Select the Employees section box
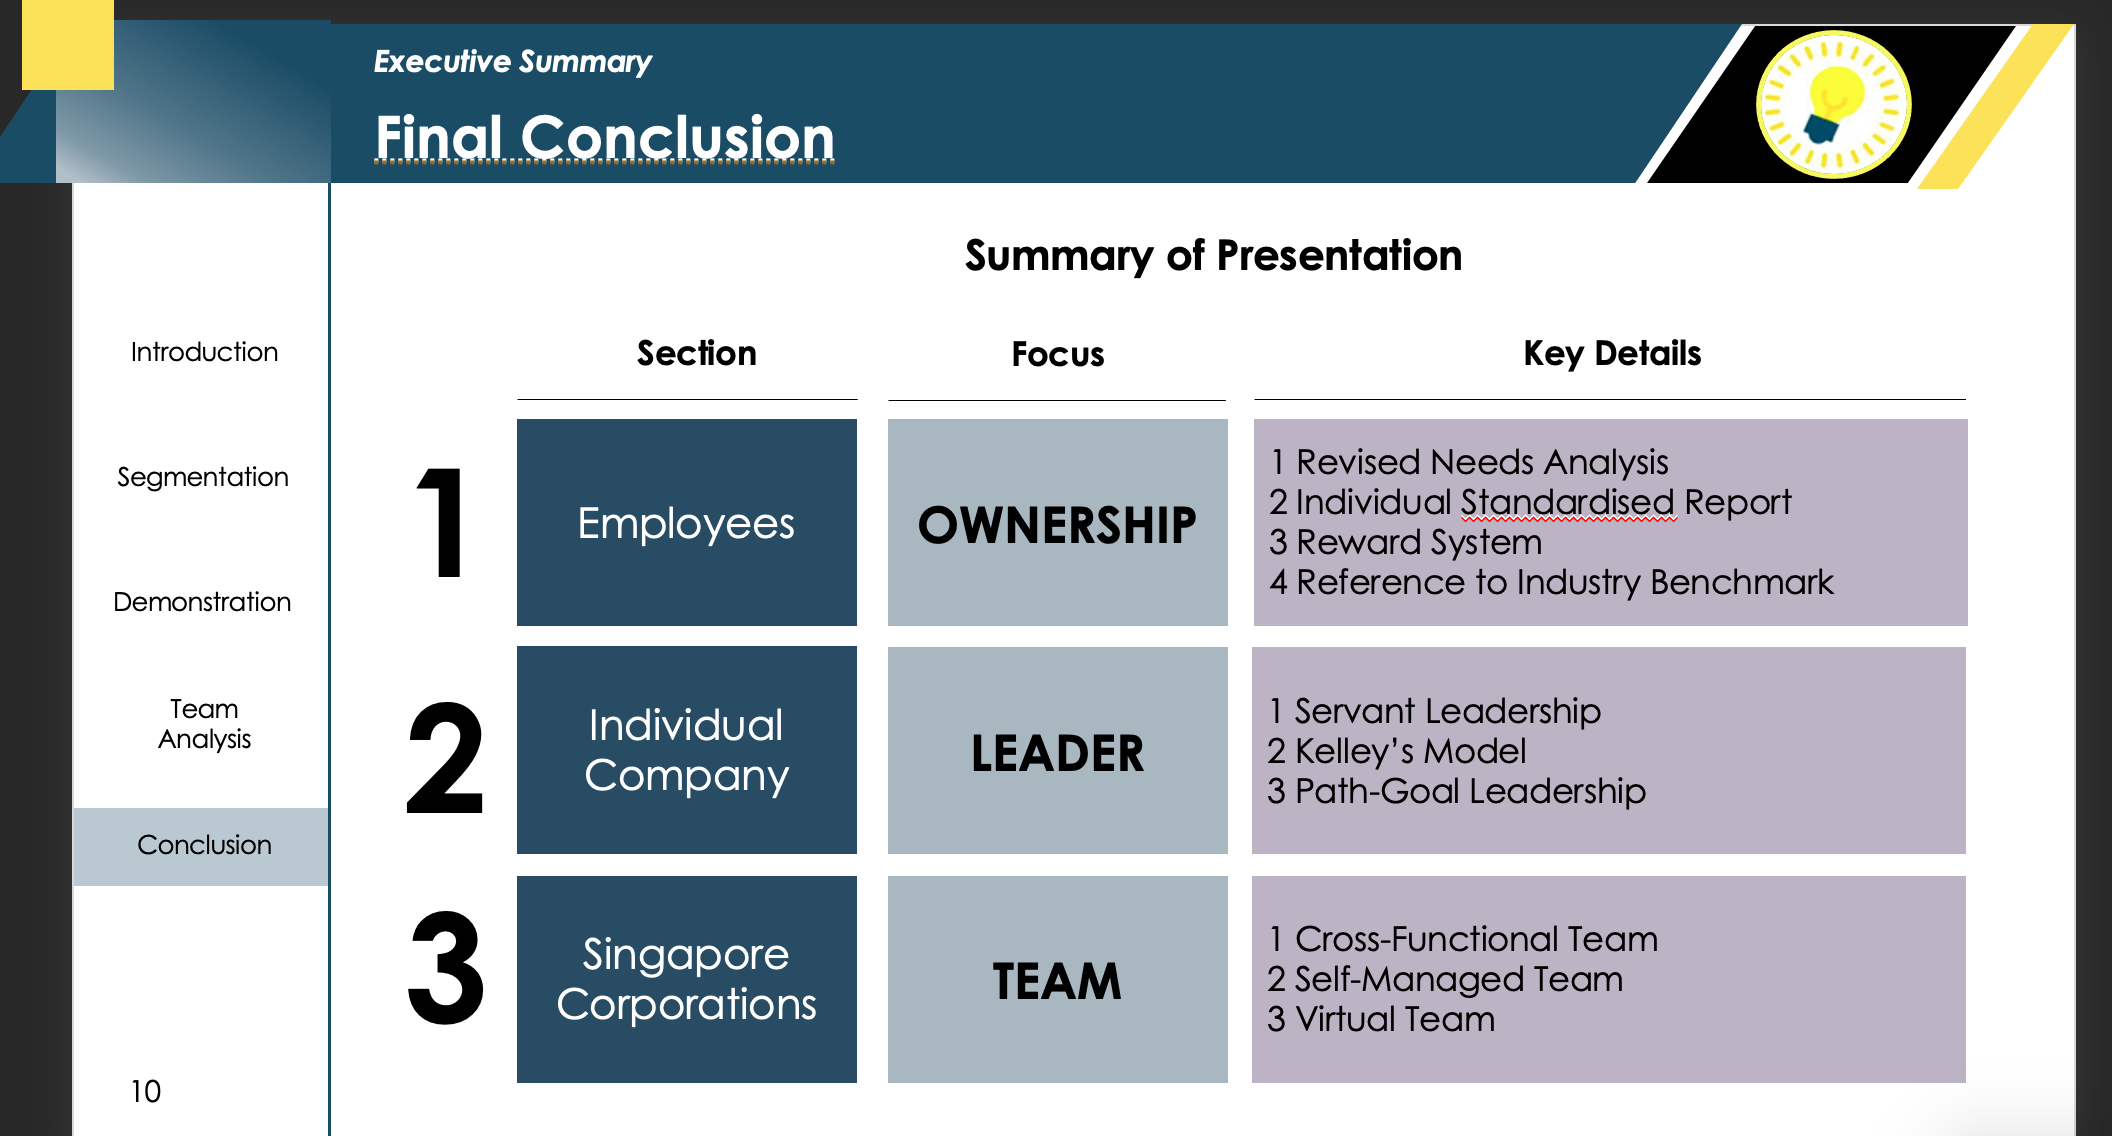Screen dimensions: 2112x1136 [x=686, y=523]
